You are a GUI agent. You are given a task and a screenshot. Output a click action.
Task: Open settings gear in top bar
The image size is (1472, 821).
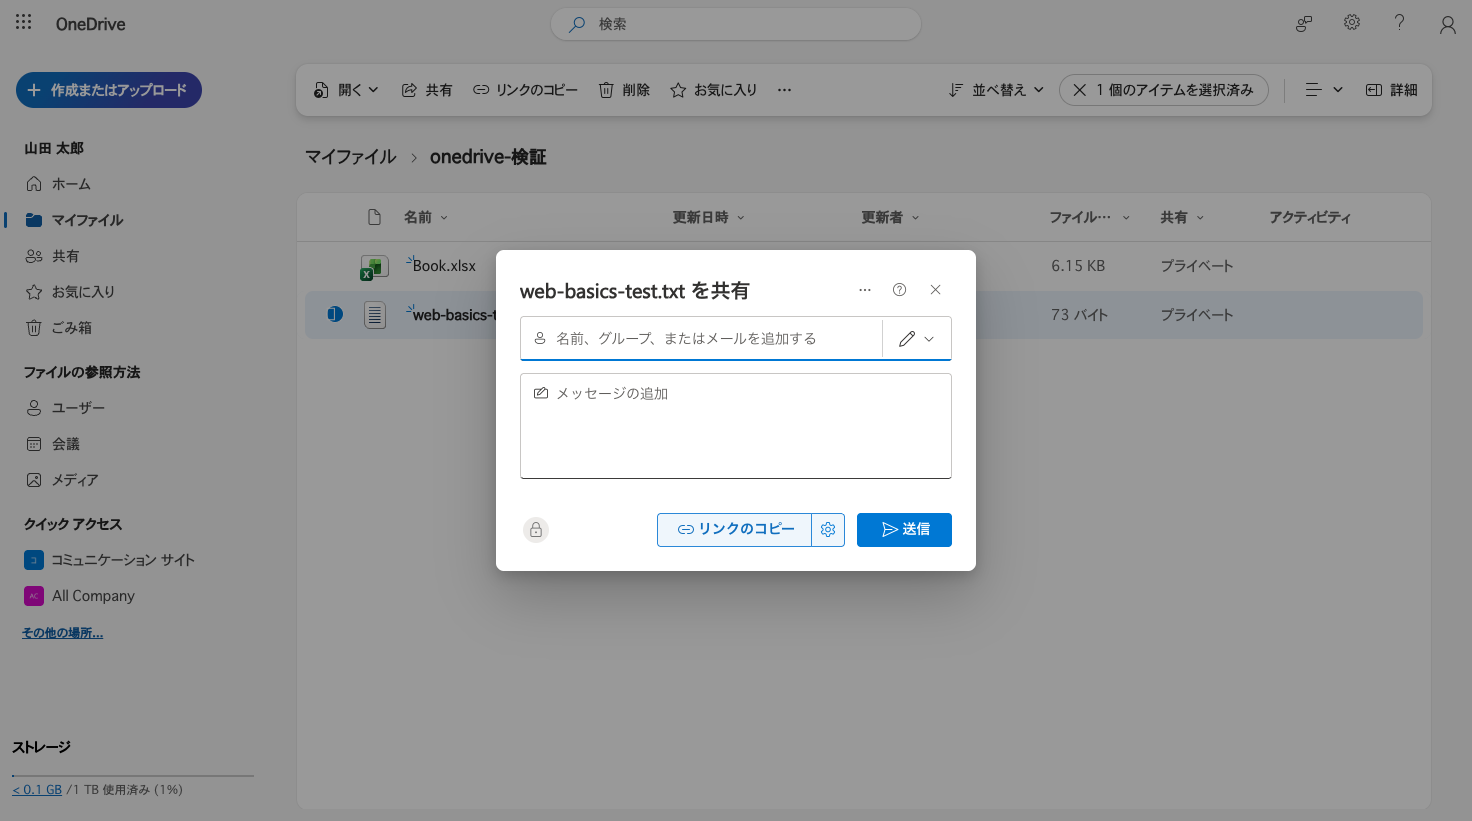point(1352,22)
